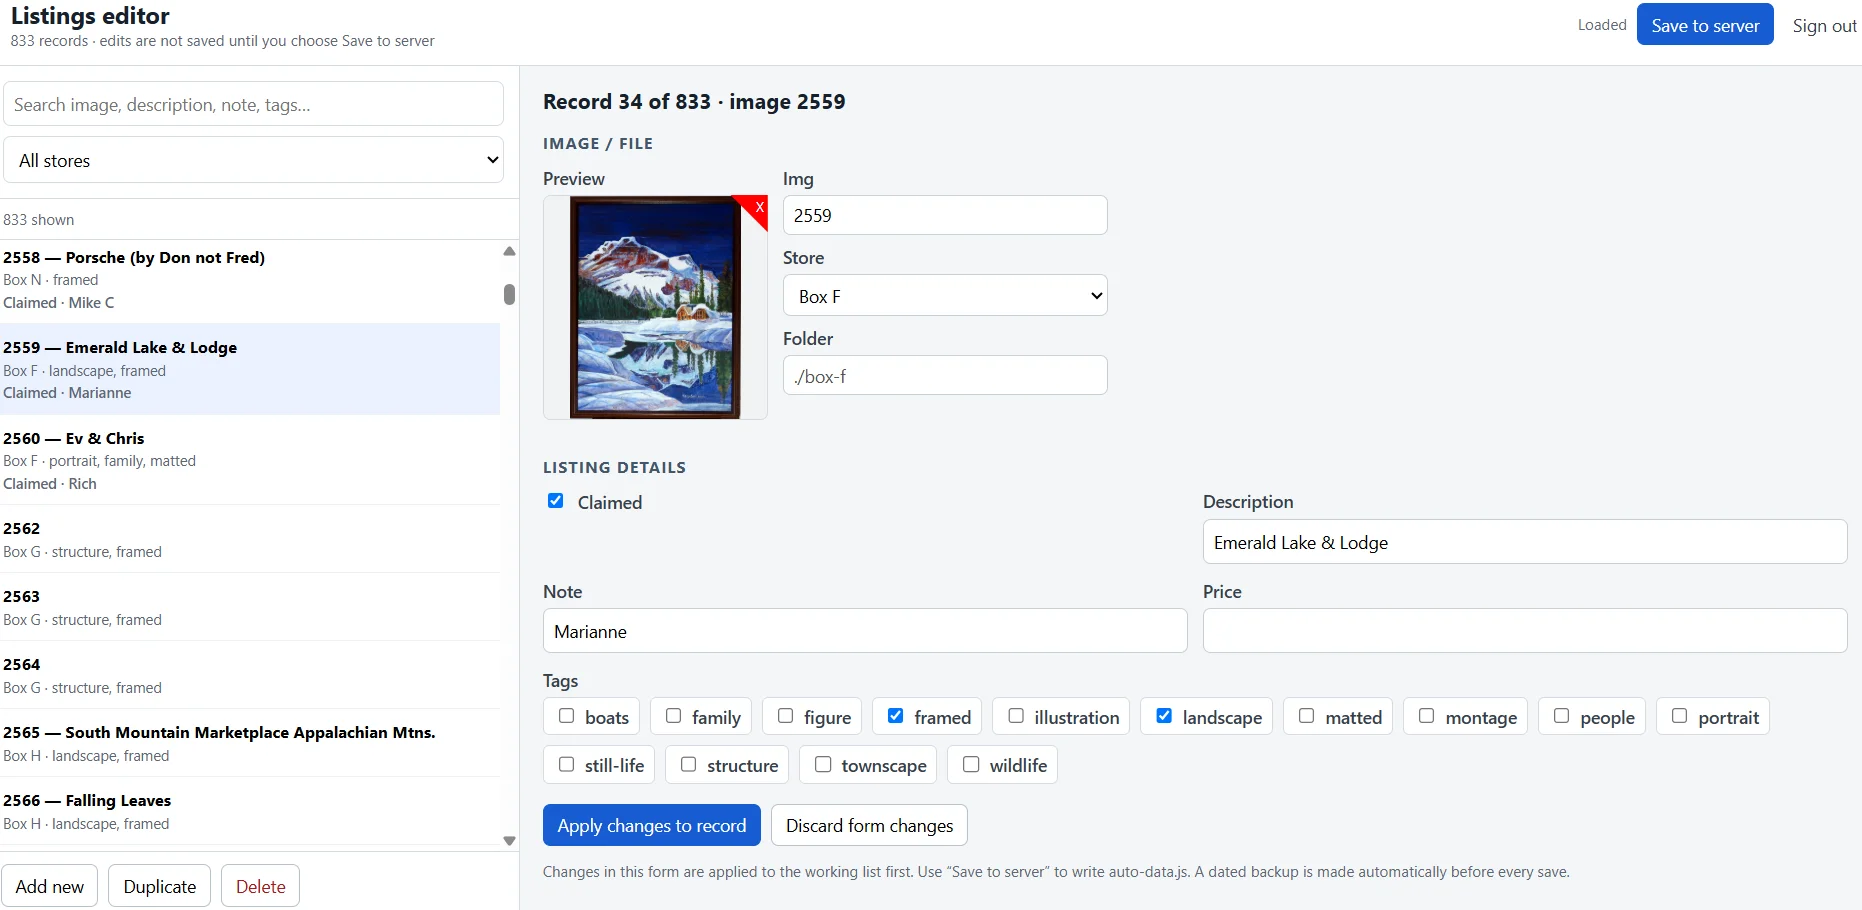Check the still-life tag

566,764
